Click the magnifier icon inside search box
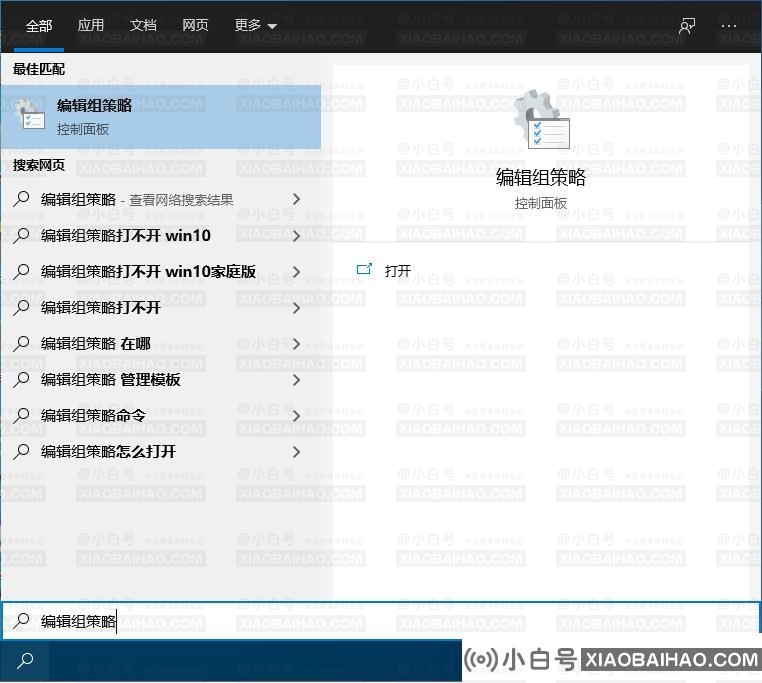Screen dimensions: 762x683 (21, 621)
